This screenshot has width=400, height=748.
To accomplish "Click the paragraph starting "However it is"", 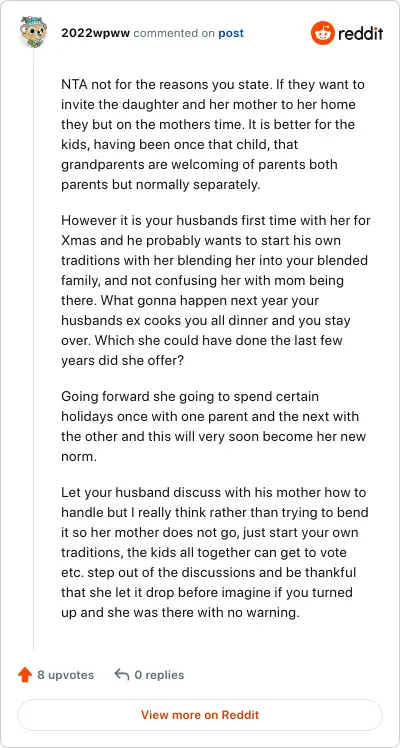I will (x=216, y=291).
